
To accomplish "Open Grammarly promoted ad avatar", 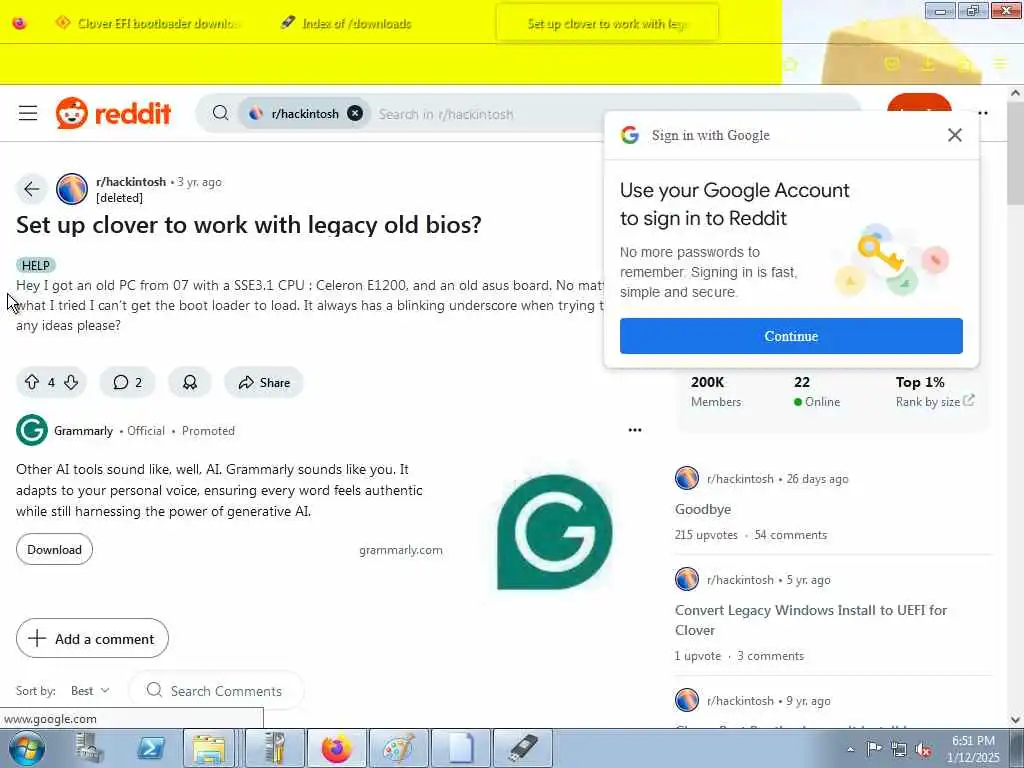I will (32, 430).
